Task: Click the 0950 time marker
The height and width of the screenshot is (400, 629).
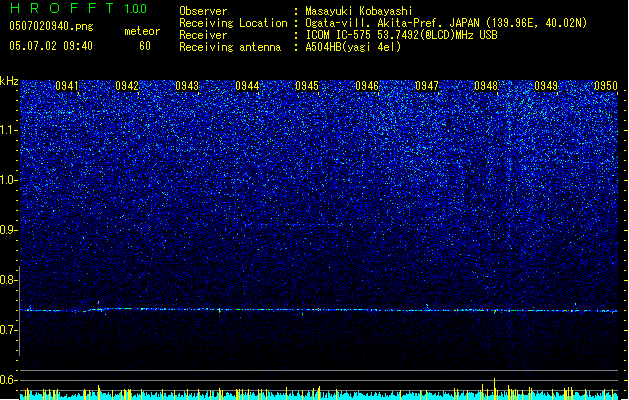Action: (x=606, y=86)
